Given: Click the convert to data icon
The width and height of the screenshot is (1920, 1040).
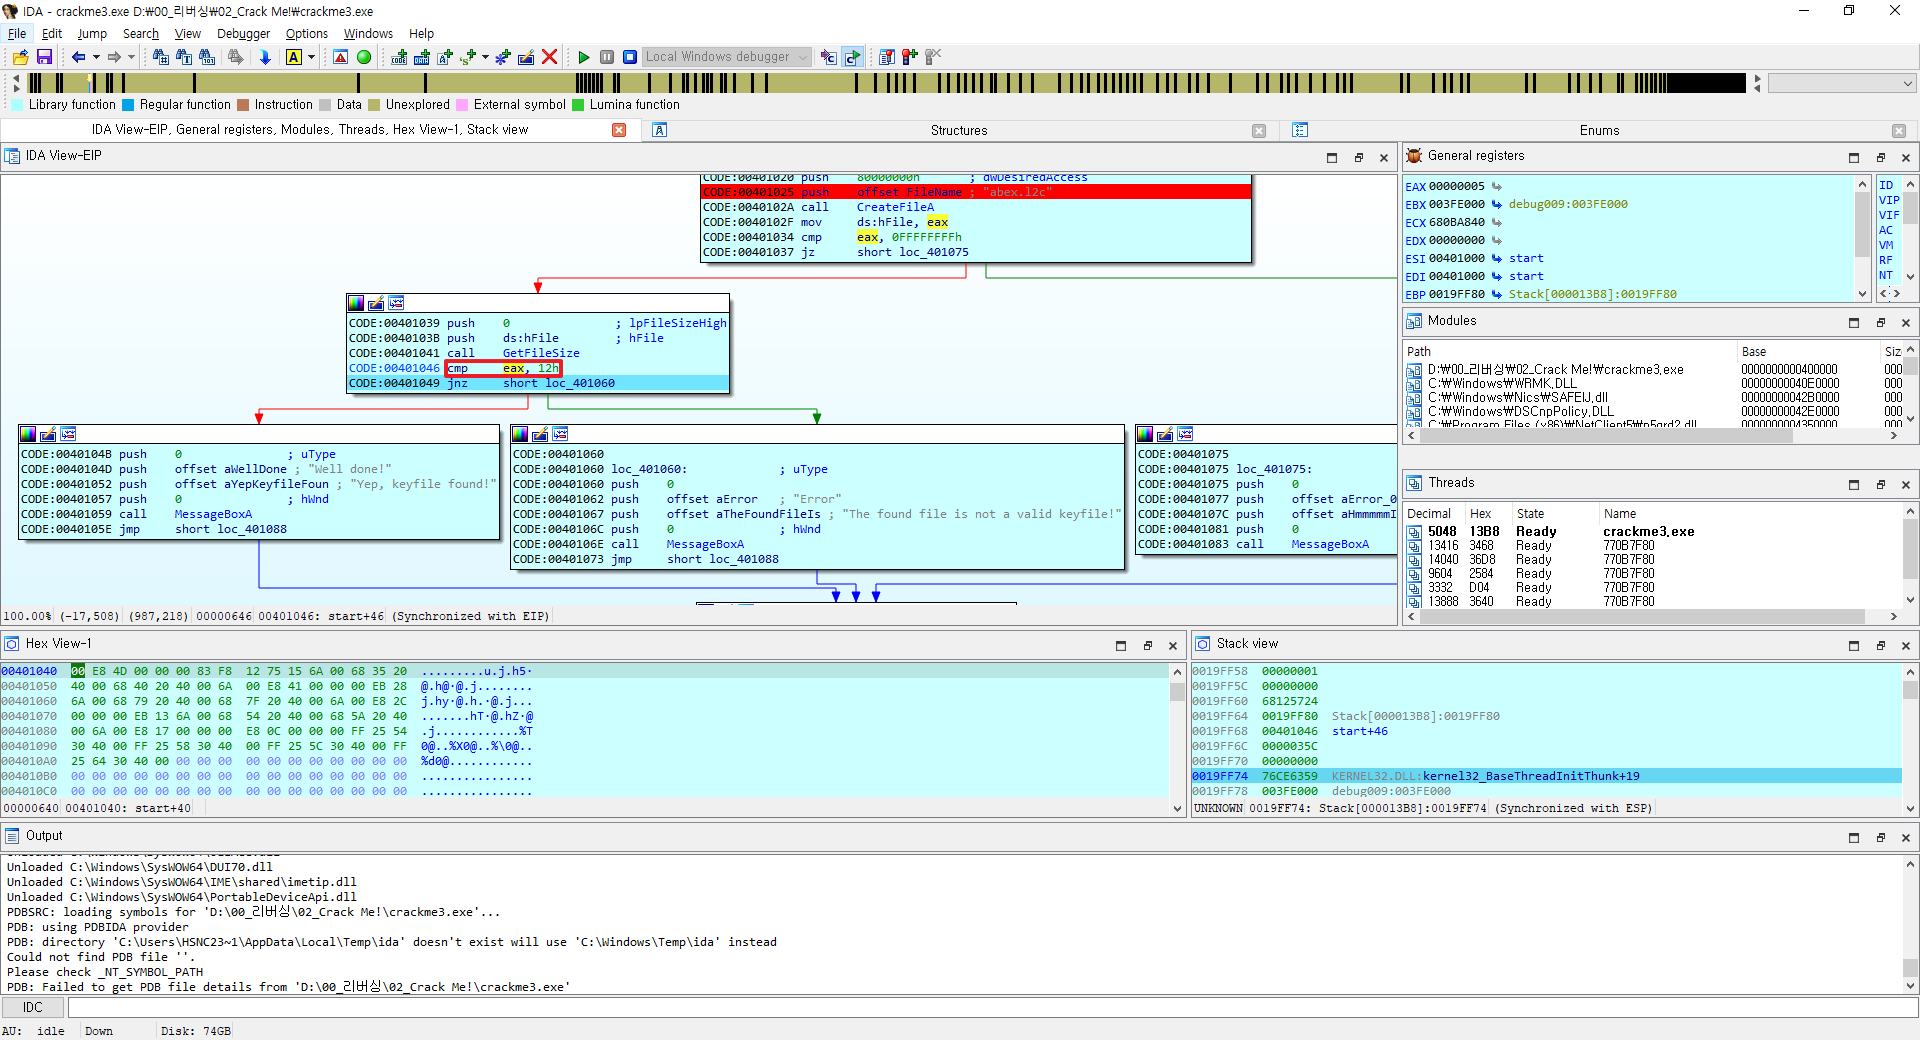Looking at the screenshot, I should coord(422,57).
